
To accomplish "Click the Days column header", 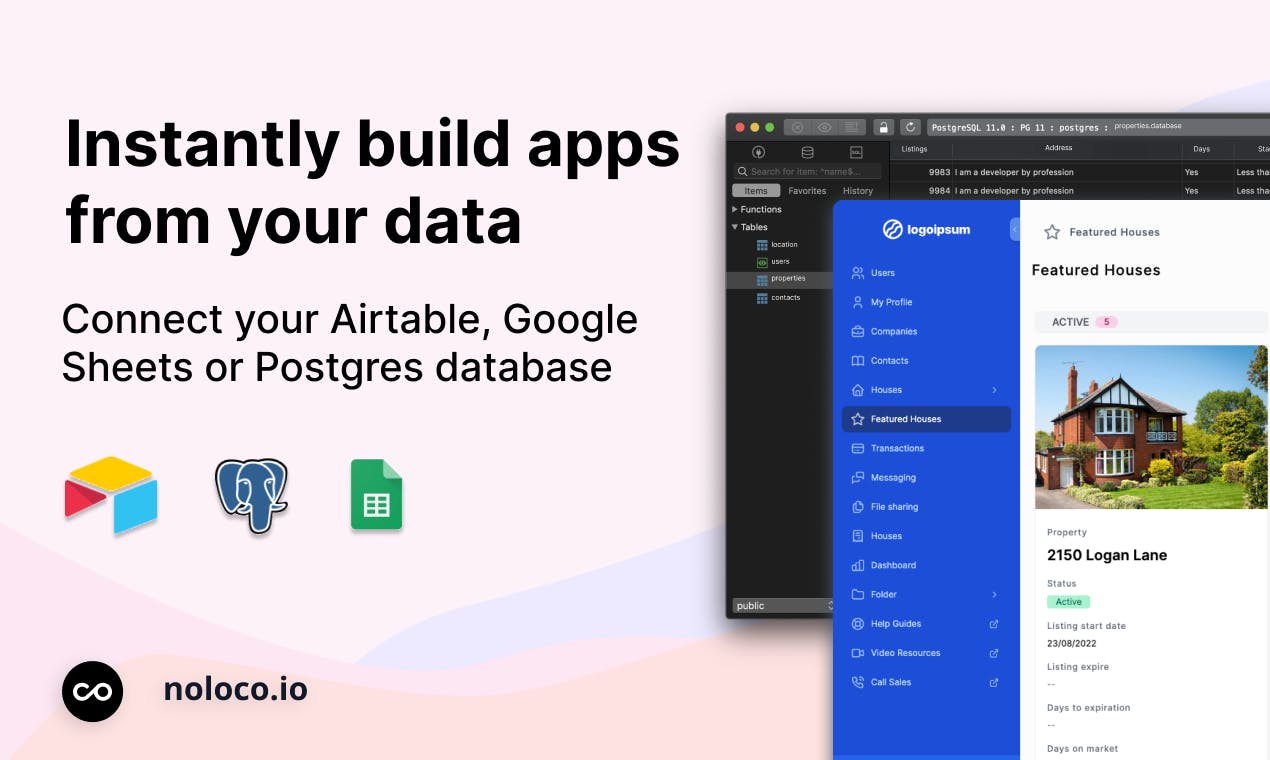I will [1201, 149].
